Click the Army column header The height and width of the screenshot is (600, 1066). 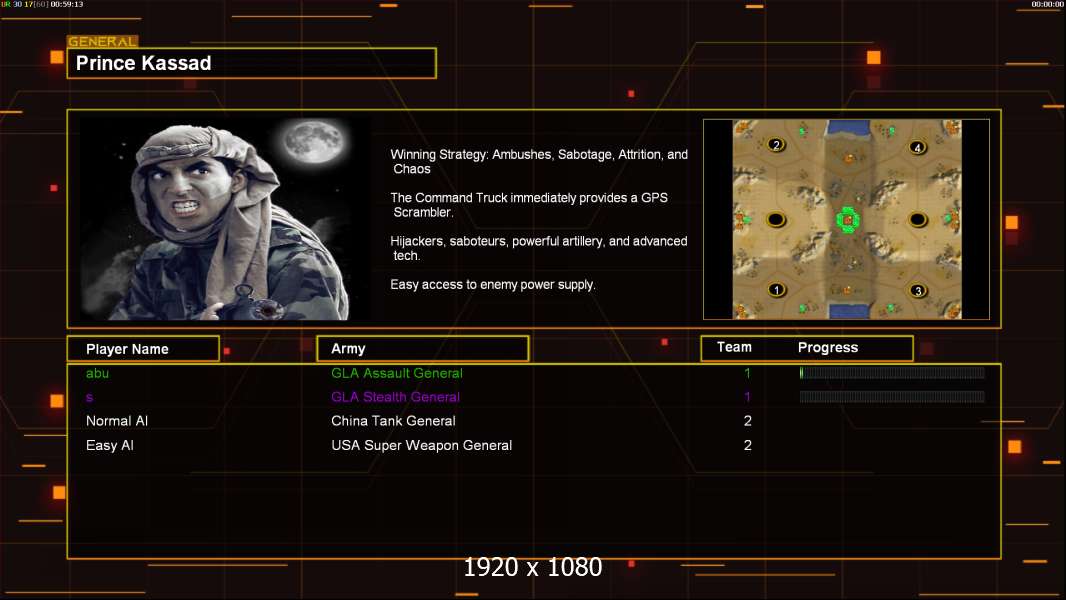point(423,349)
